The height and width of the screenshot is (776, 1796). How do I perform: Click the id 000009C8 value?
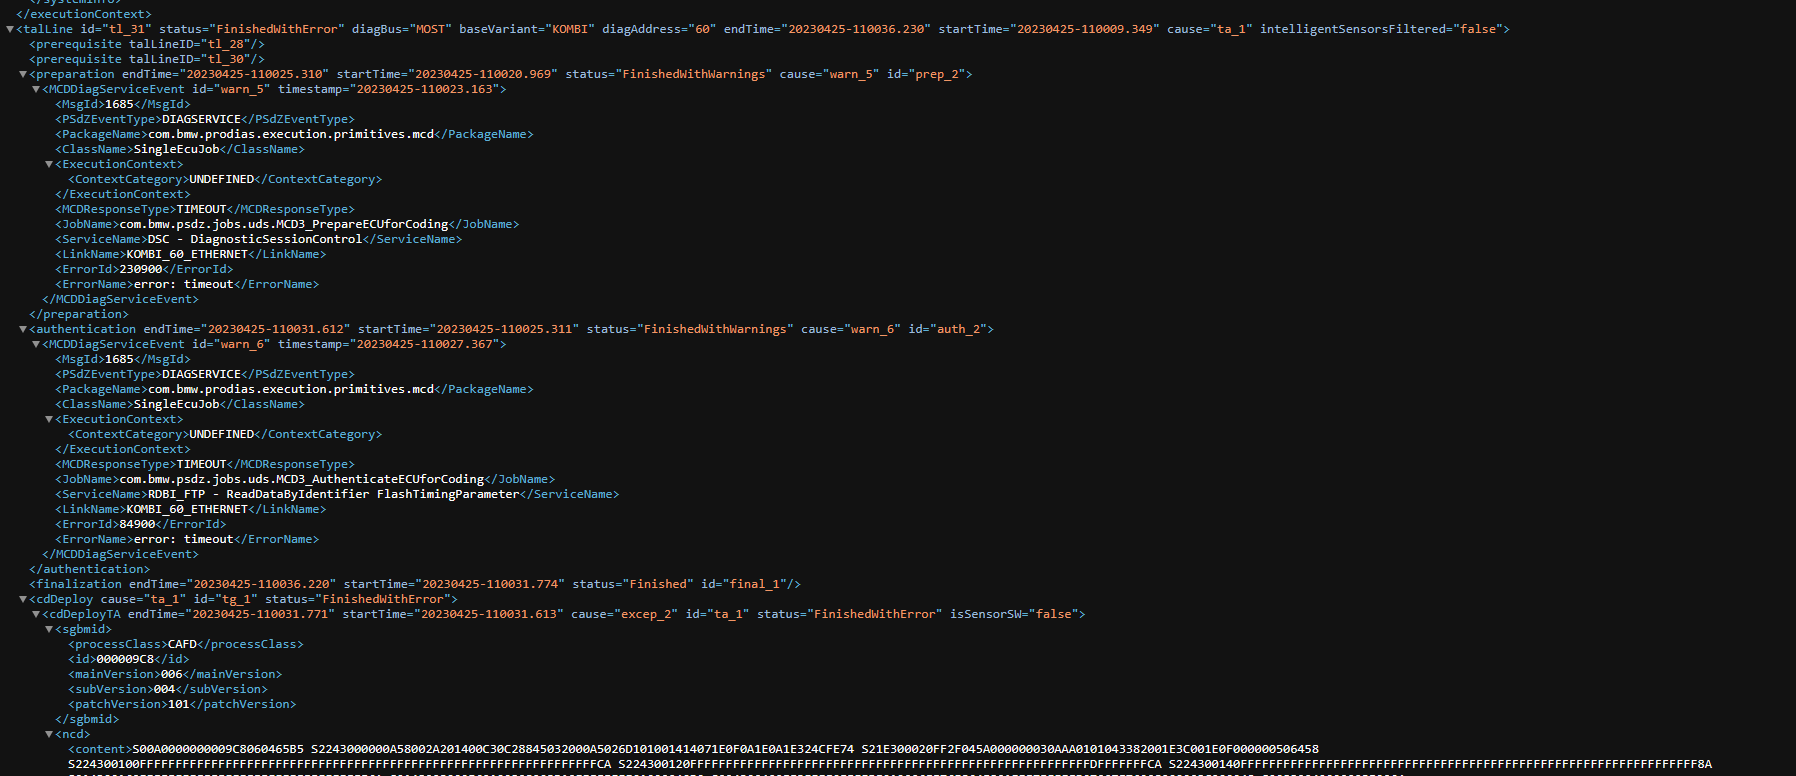pos(125,659)
